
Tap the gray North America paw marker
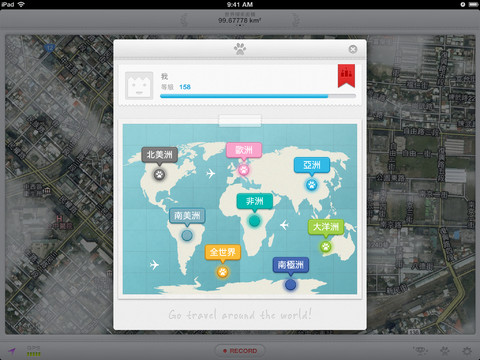pyautogui.click(x=159, y=174)
